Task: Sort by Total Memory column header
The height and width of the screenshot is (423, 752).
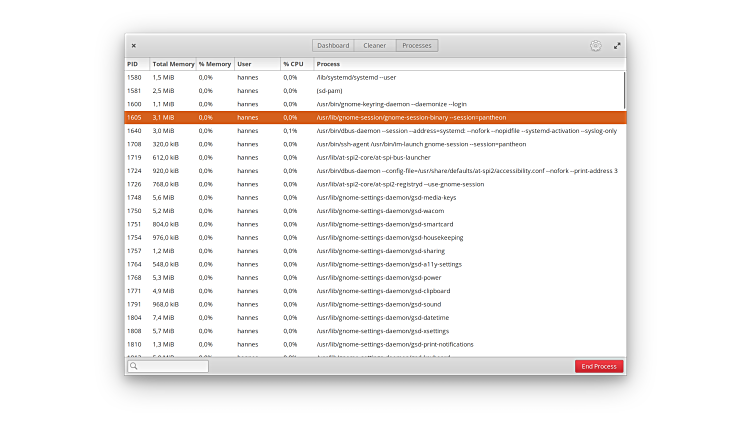Action: [173, 64]
